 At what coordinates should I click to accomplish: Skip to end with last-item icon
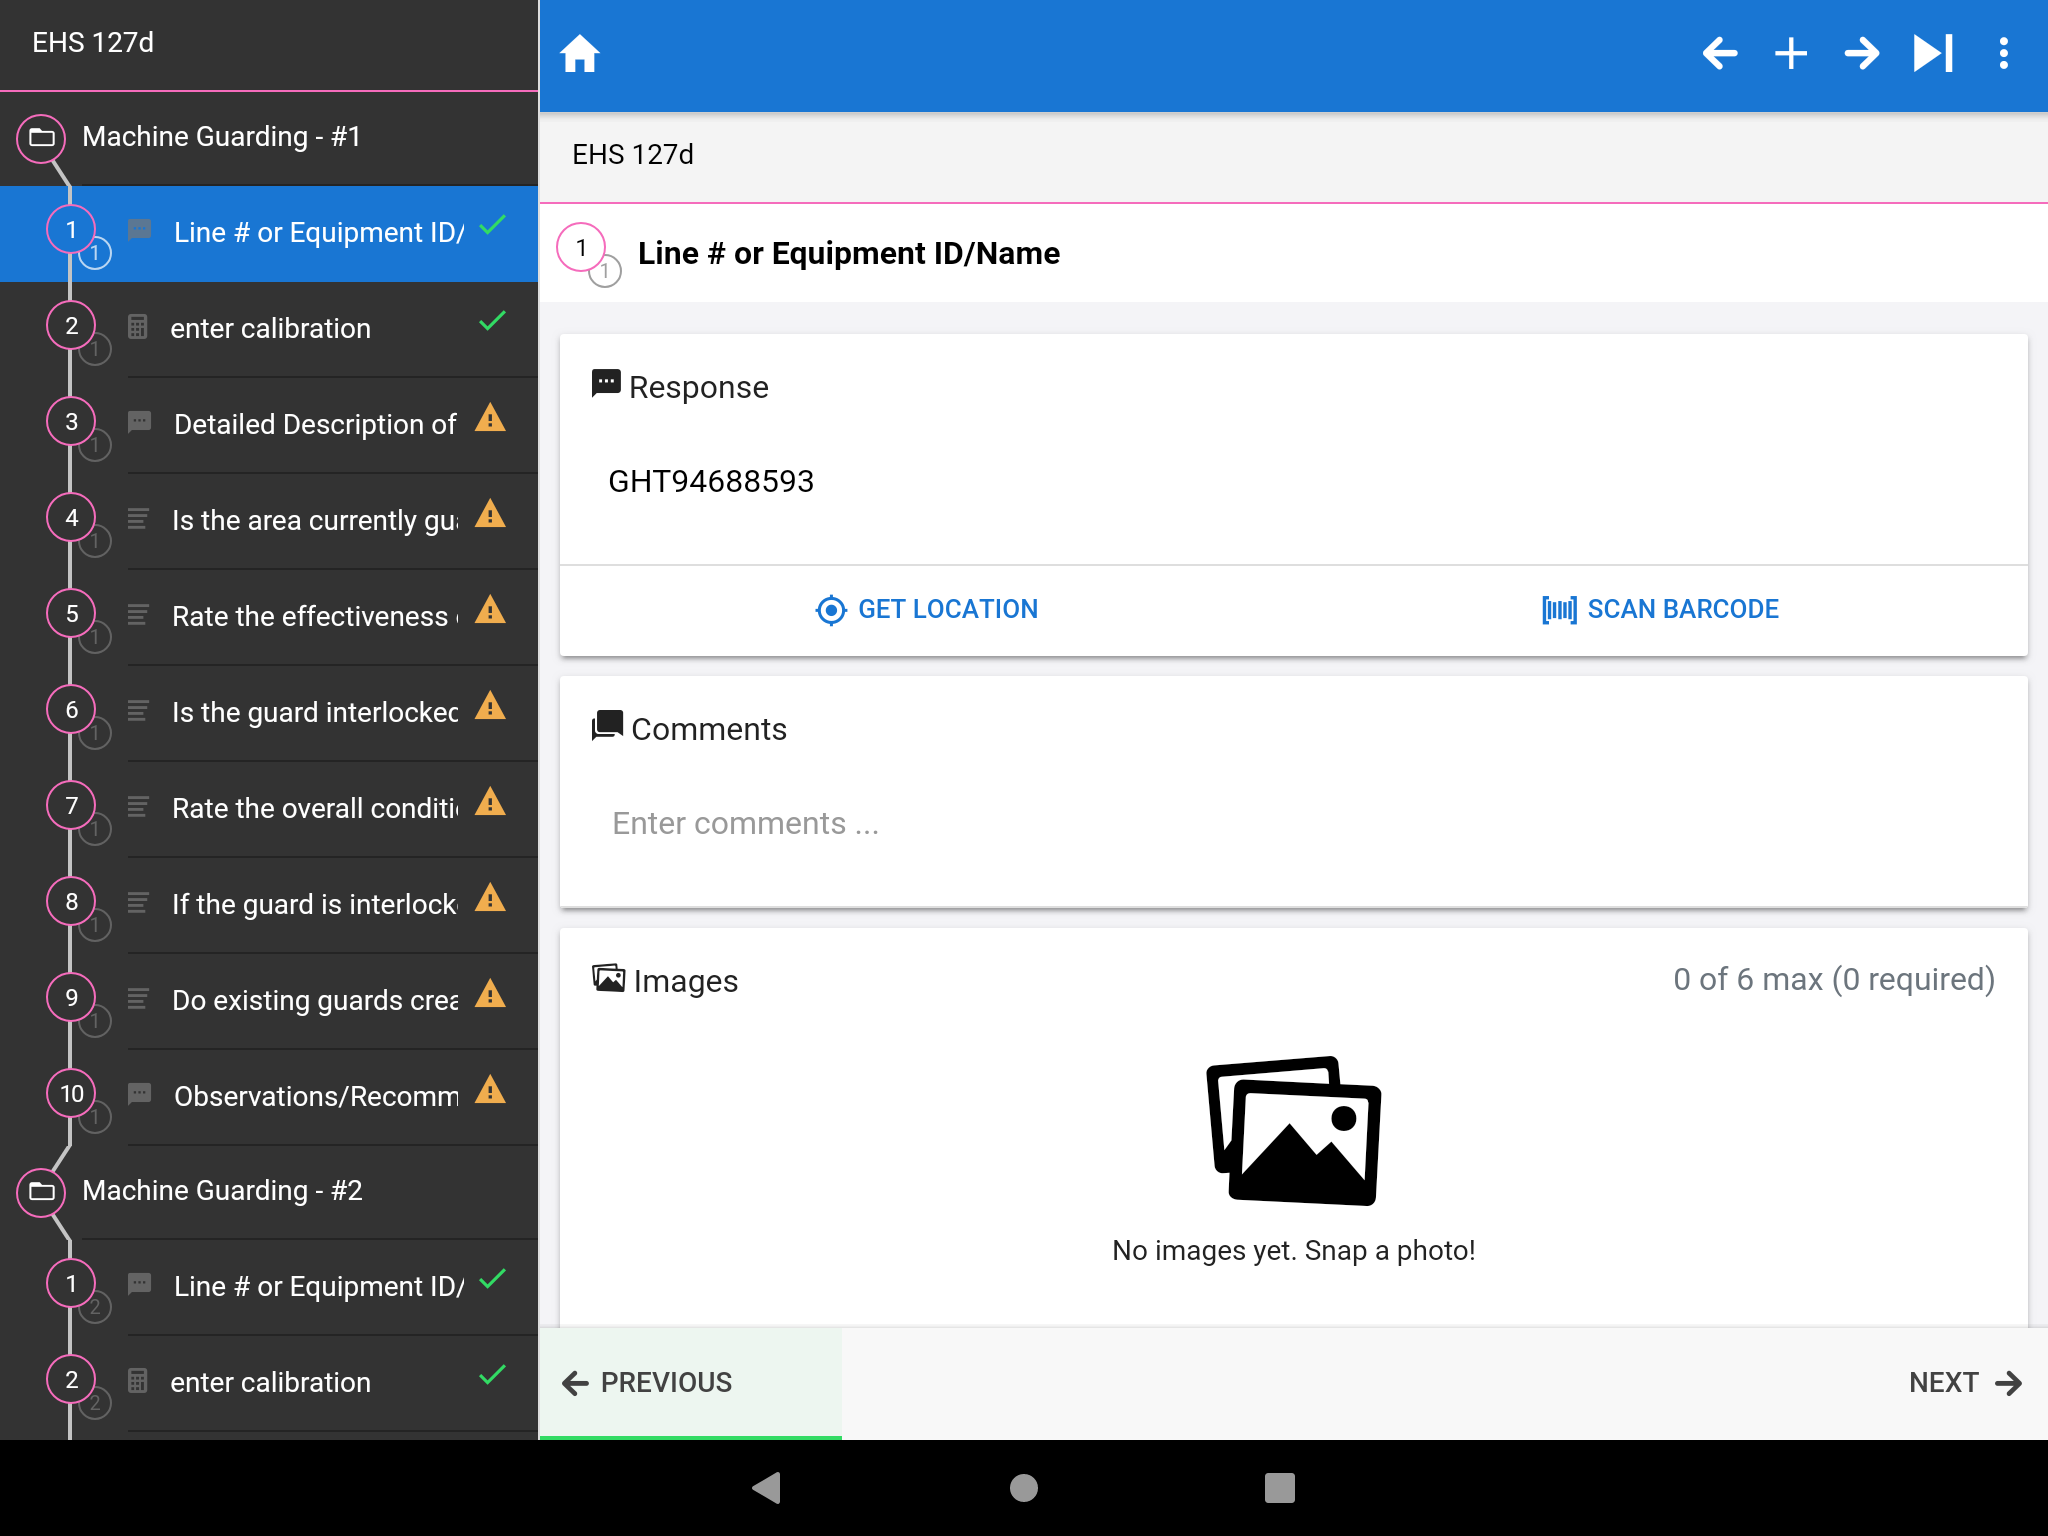coord(1932,54)
